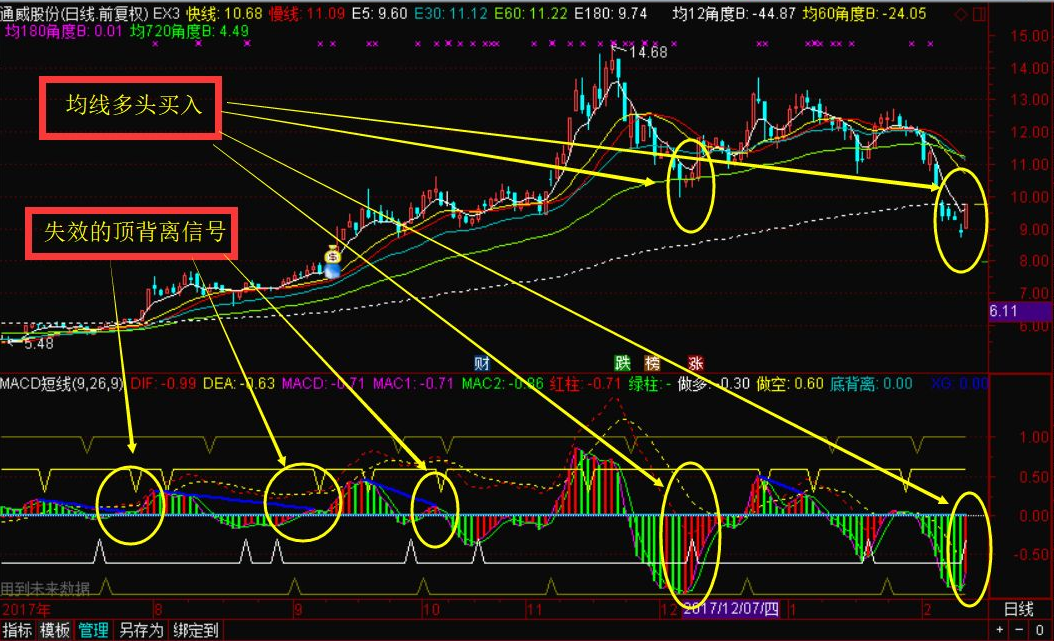Image resolution: width=1054 pixels, height=641 pixels.
Task: Click the 用到未来数据 warning text
Action: [x=45, y=589]
